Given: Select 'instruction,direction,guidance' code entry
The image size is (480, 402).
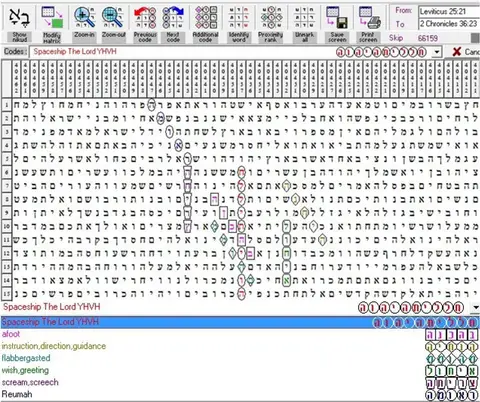Looking at the screenshot, I should click(x=54, y=346).
